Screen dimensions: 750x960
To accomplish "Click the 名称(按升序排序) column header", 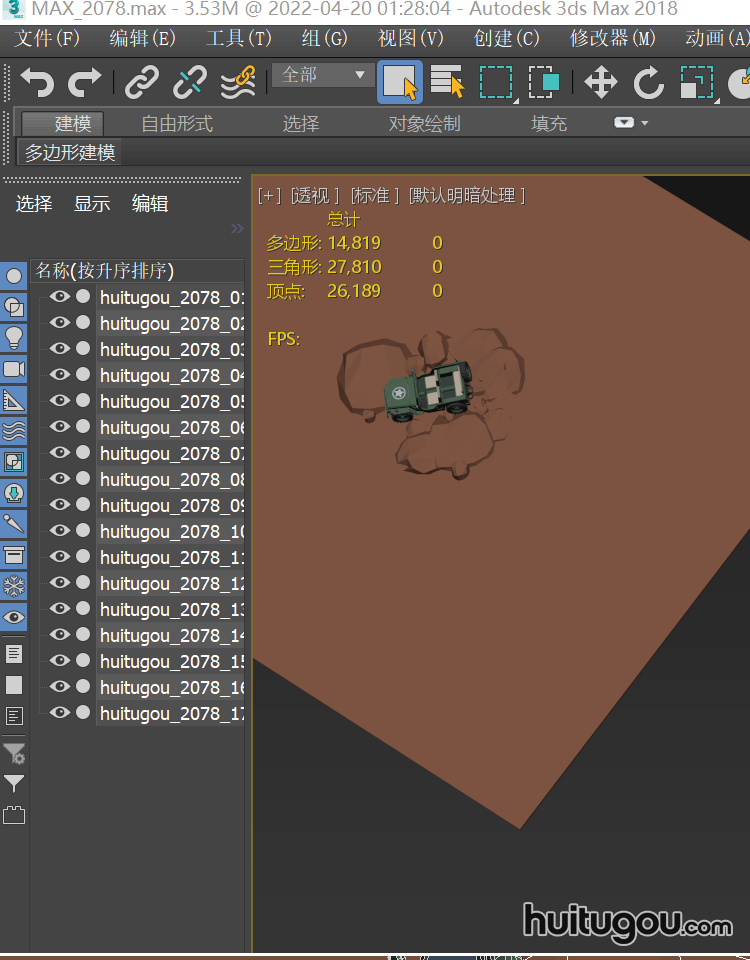I will coord(105,271).
